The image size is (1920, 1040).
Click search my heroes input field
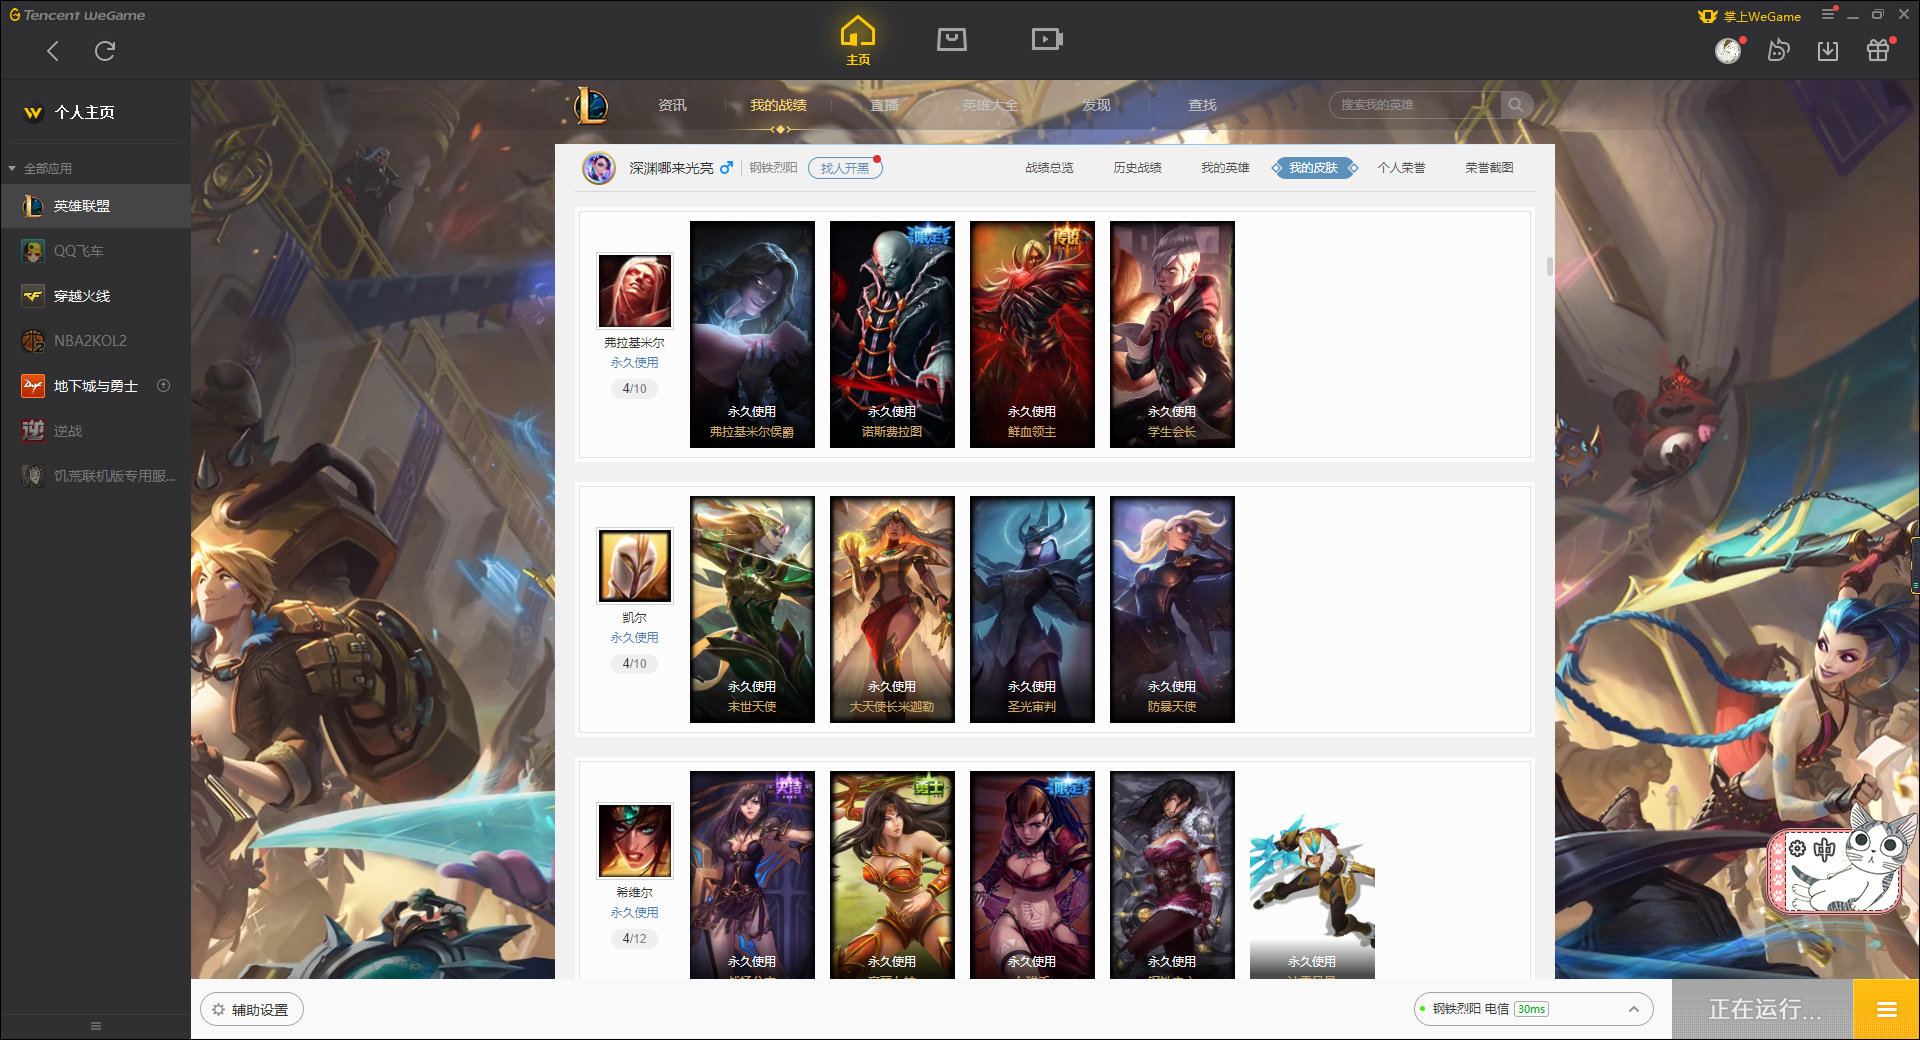[1415, 105]
